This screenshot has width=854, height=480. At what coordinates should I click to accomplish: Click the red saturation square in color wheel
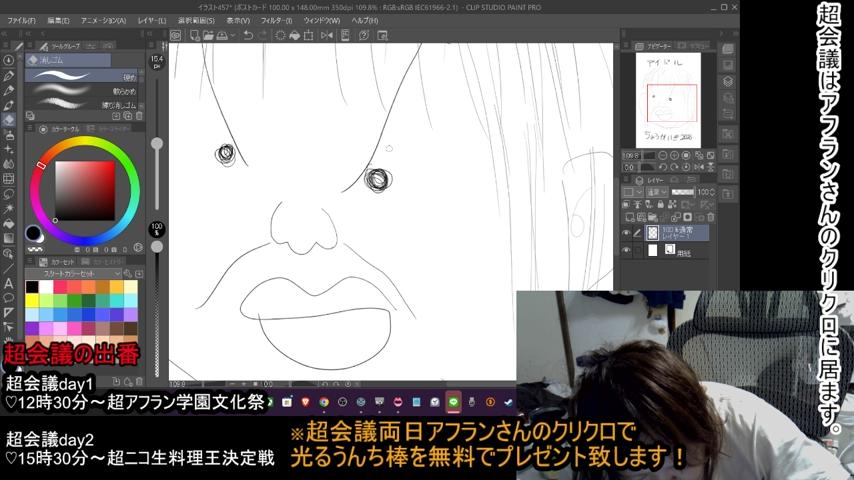(x=85, y=190)
